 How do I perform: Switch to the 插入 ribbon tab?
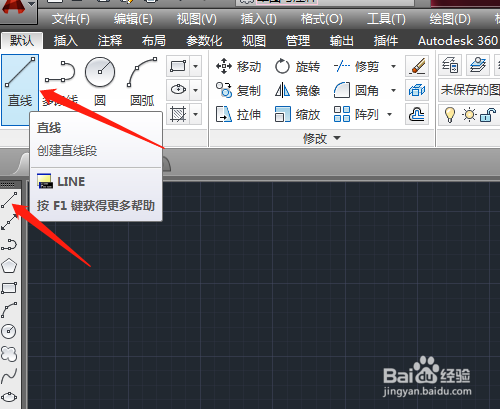[66, 41]
